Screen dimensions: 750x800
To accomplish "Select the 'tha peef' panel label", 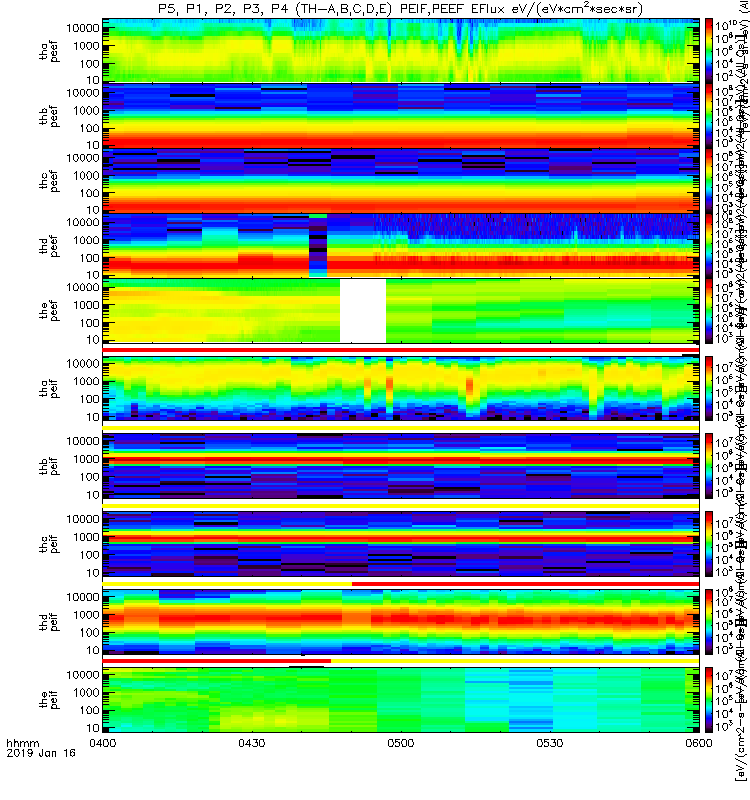I will [49, 51].
